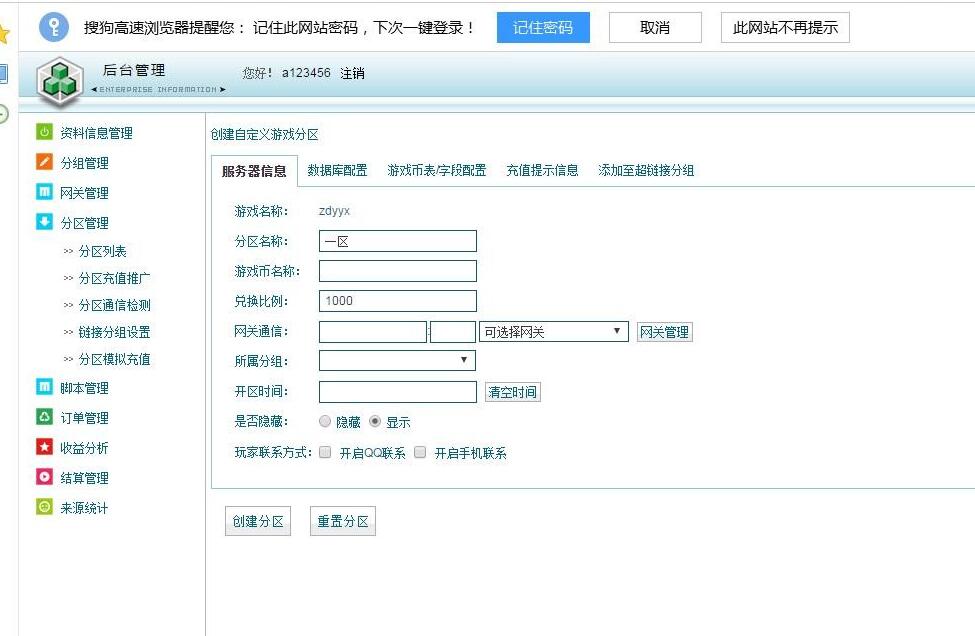Click the green 订单管理 icon
Image resolution: width=975 pixels, height=636 pixels.
[44, 417]
